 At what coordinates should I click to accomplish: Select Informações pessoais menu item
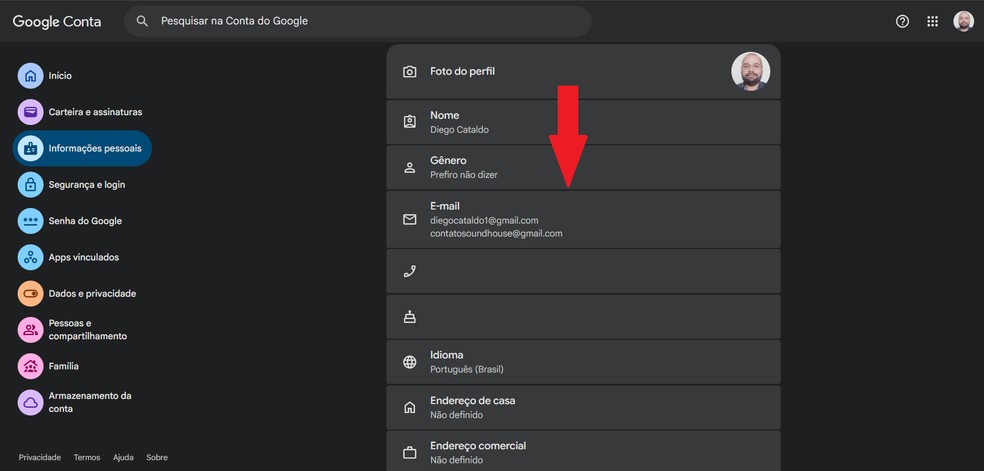82,149
